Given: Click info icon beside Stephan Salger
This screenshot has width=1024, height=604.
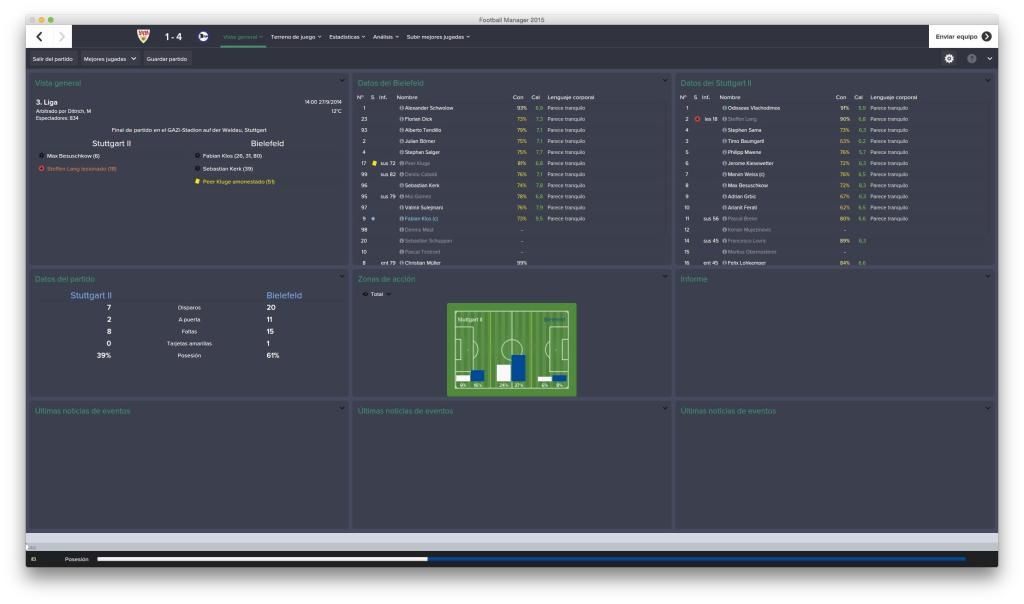Looking at the screenshot, I should click(x=402, y=152).
